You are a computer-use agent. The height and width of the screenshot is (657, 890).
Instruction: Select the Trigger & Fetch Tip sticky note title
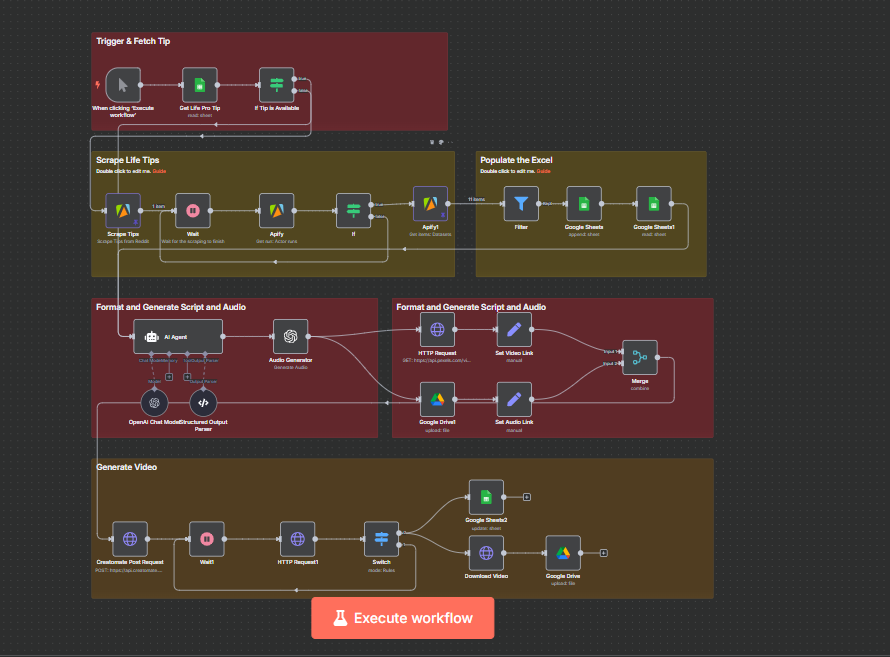tap(133, 41)
